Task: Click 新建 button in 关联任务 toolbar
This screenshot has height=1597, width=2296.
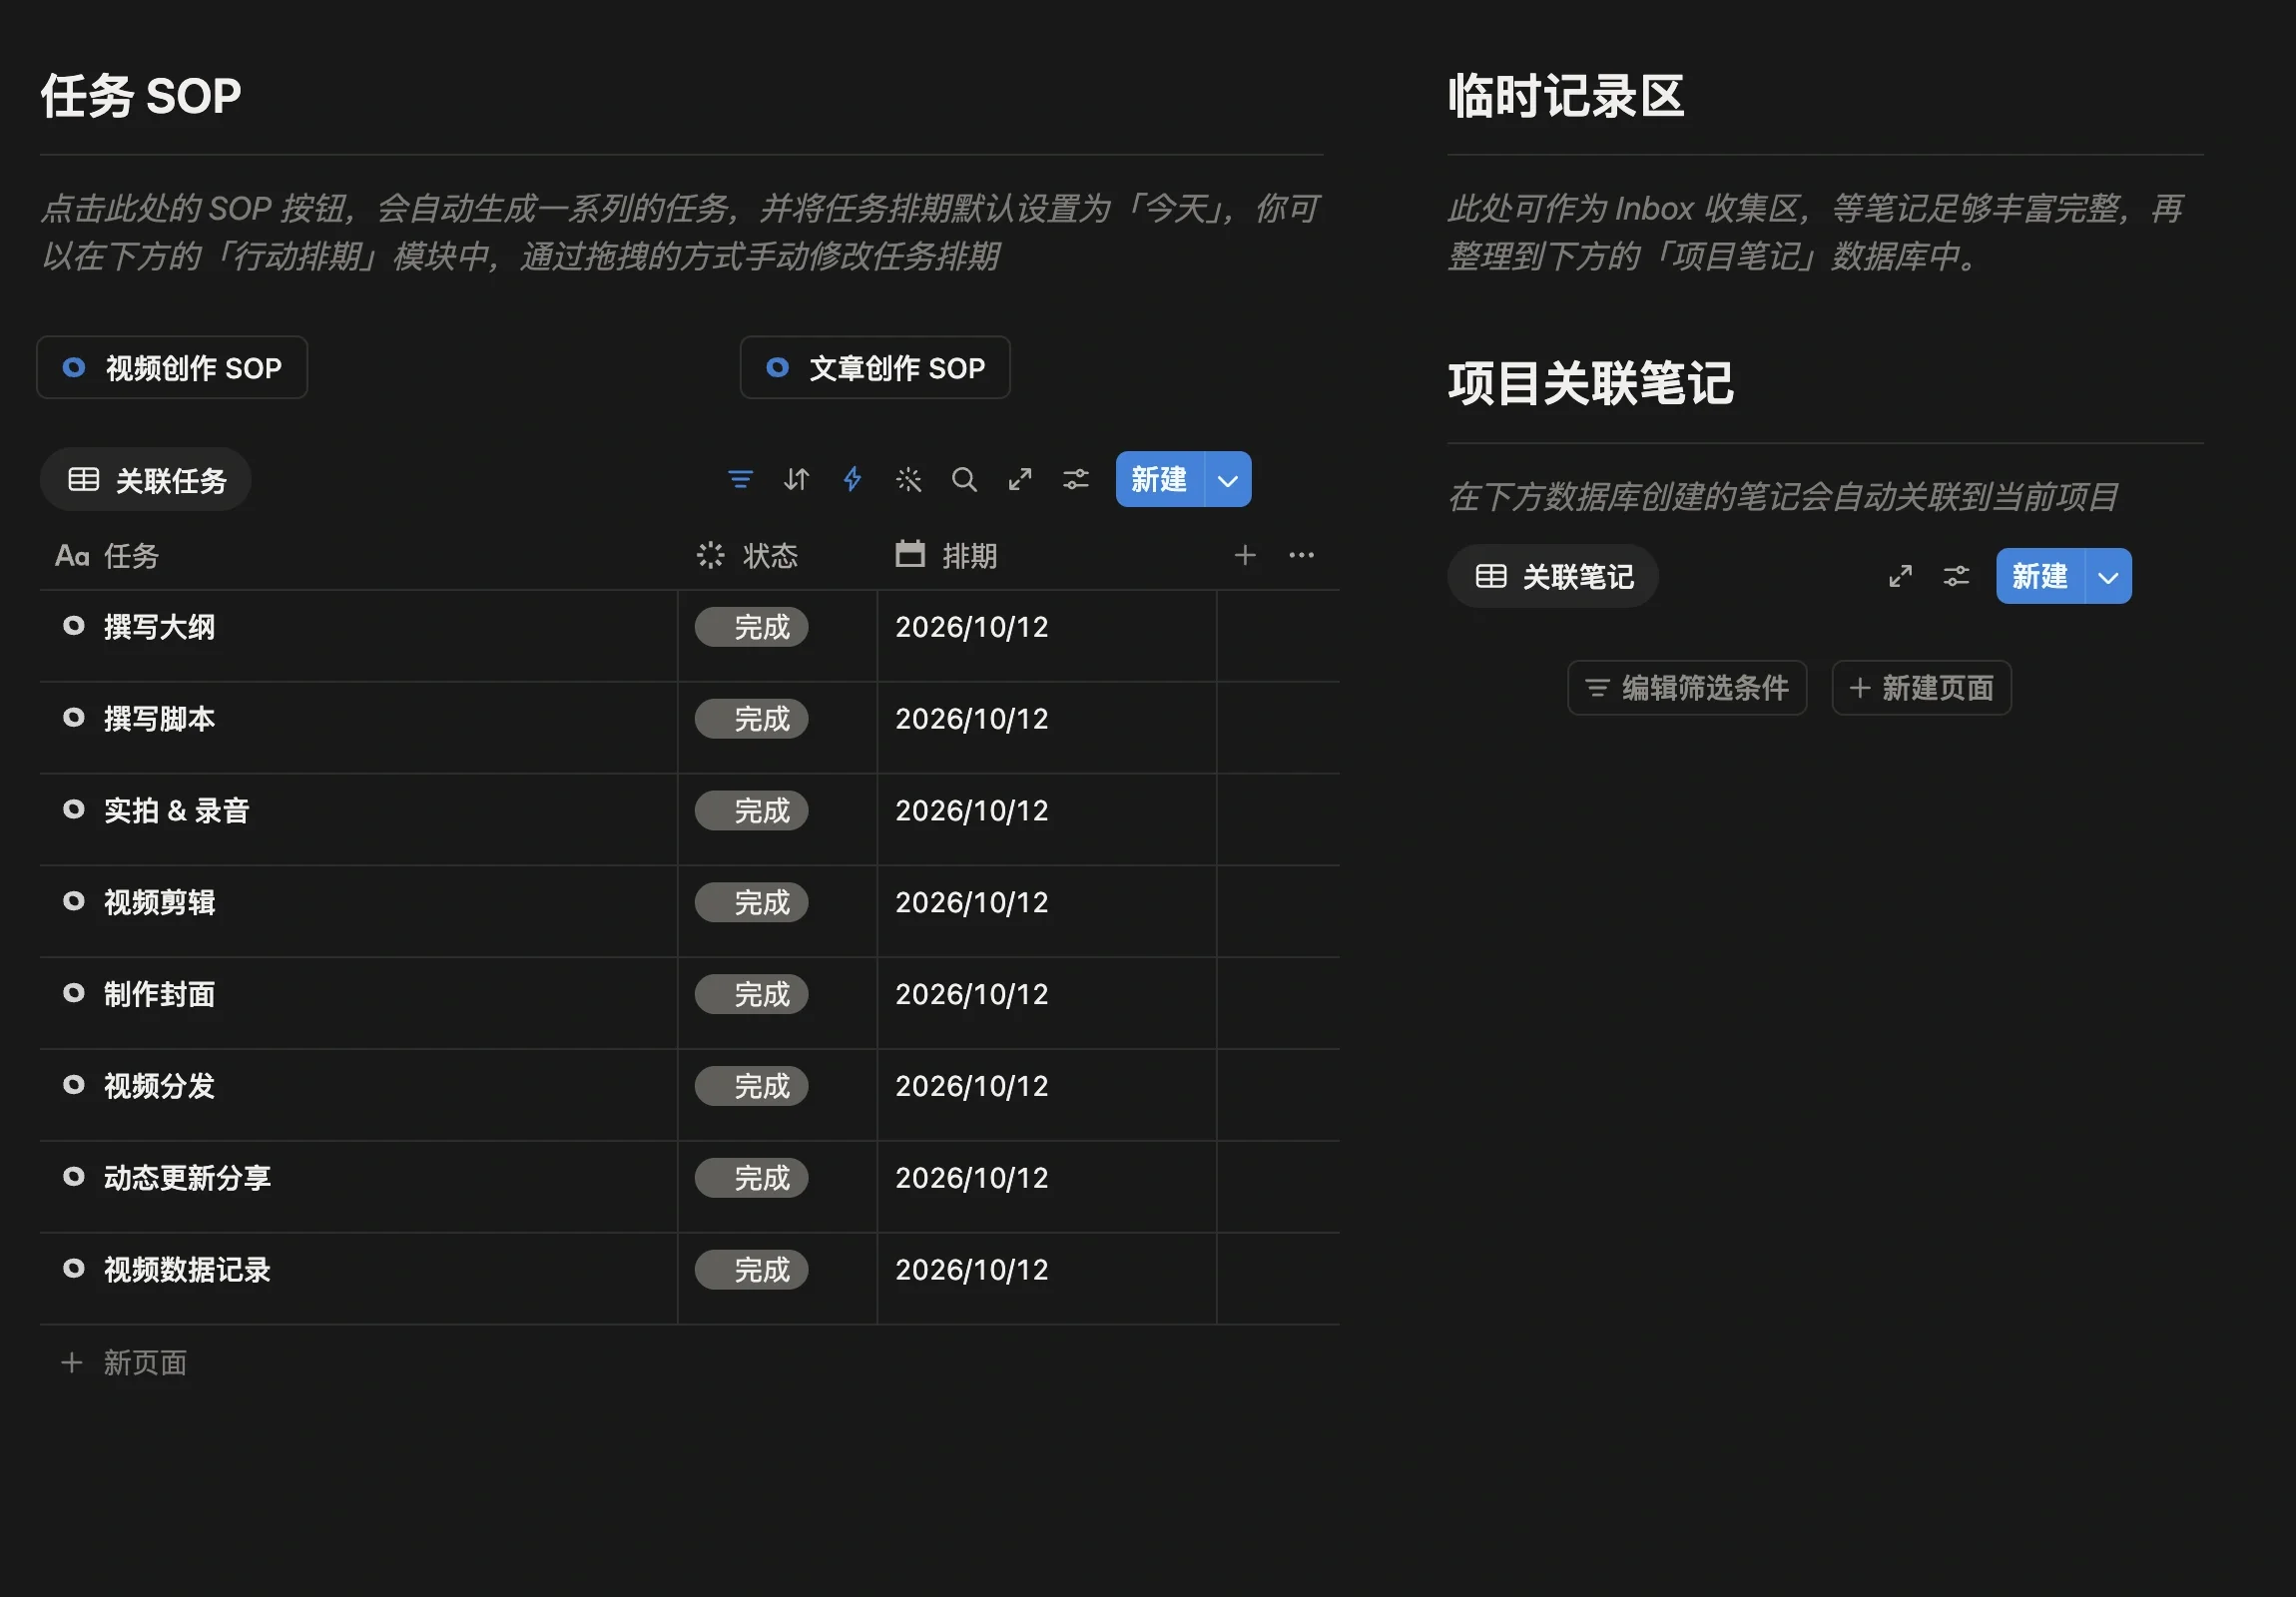Action: click(x=1160, y=480)
